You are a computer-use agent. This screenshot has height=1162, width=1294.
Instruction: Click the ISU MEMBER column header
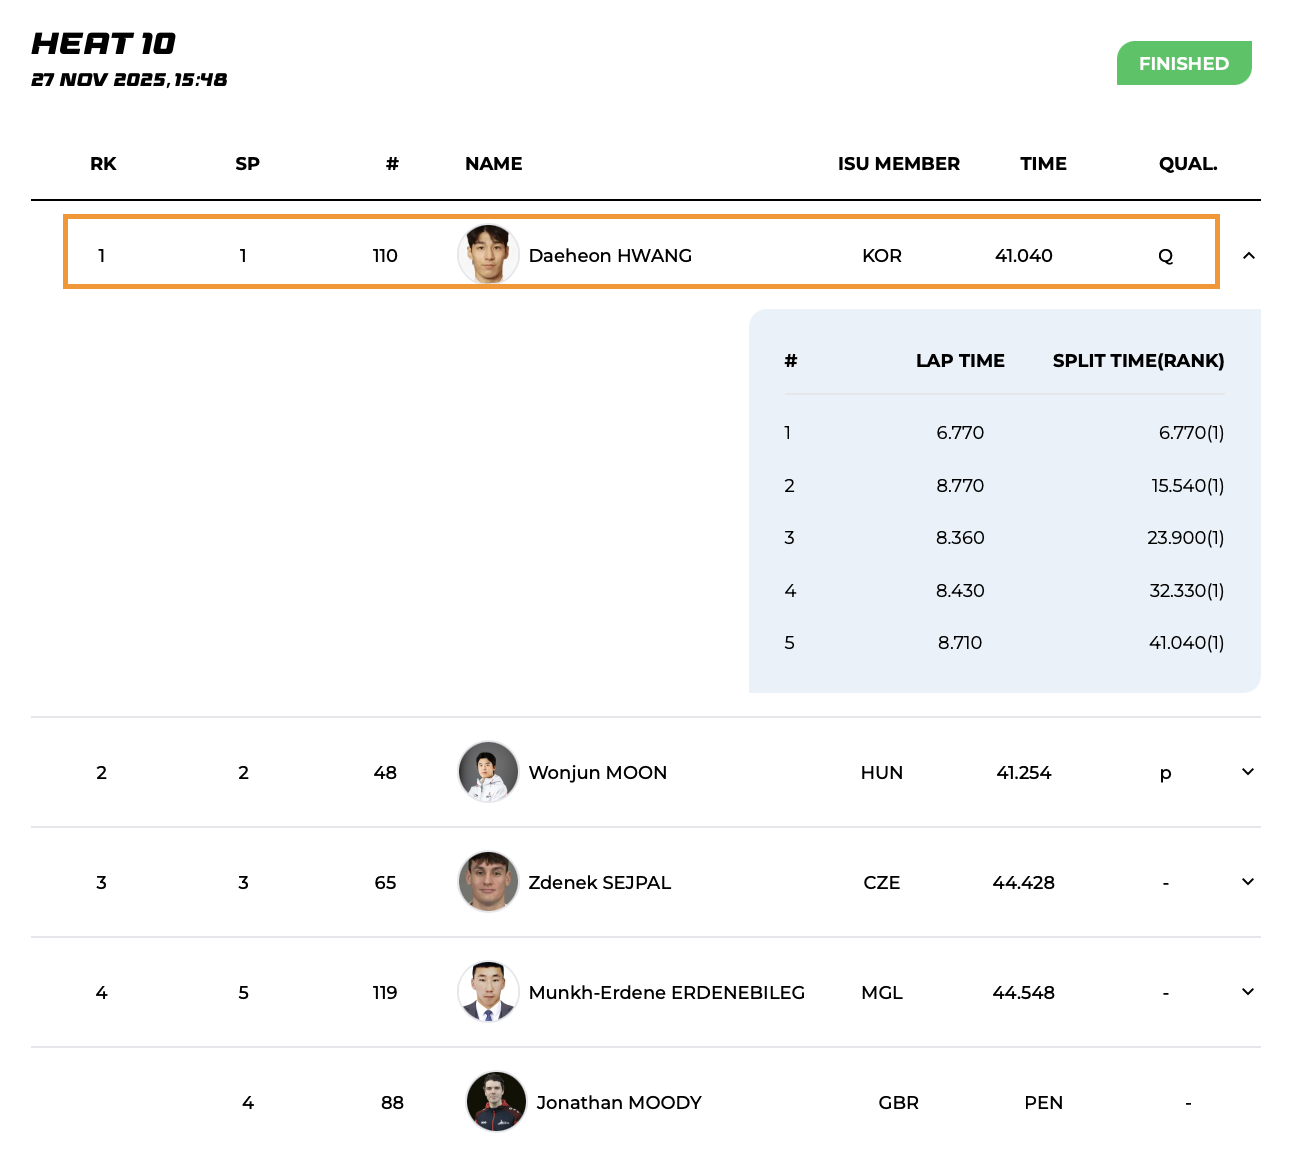click(x=898, y=164)
